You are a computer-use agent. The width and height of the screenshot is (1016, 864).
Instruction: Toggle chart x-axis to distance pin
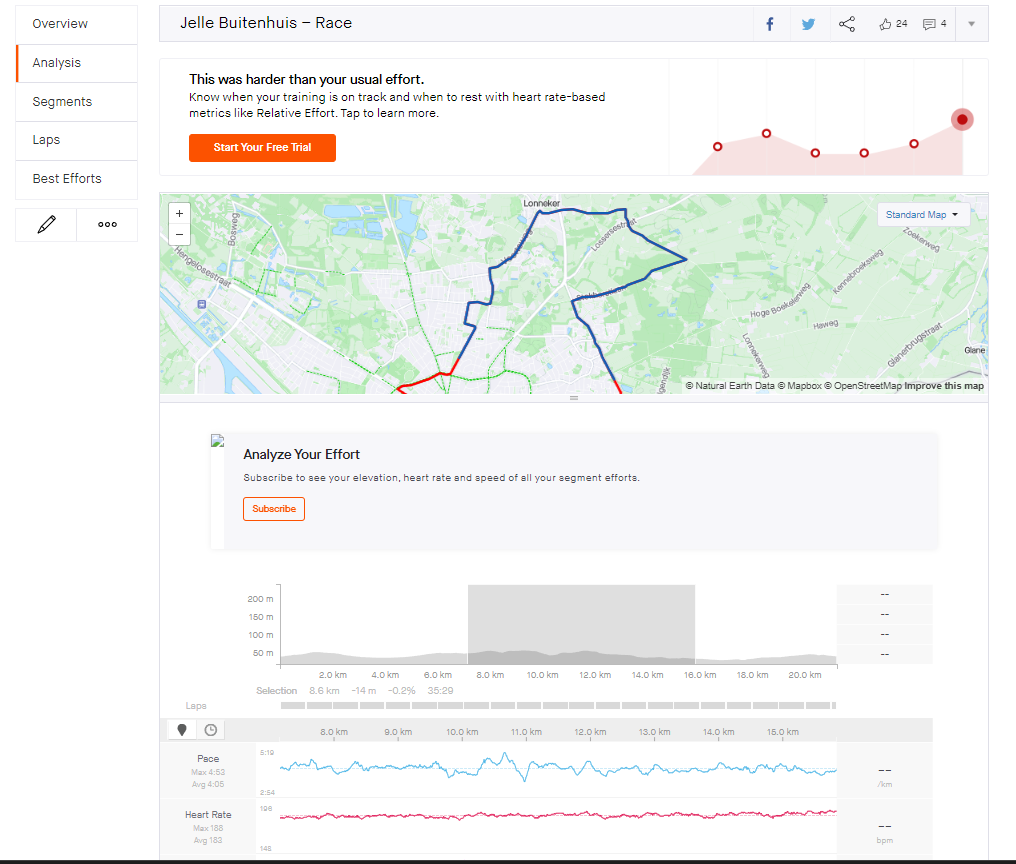click(x=182, y=730)
